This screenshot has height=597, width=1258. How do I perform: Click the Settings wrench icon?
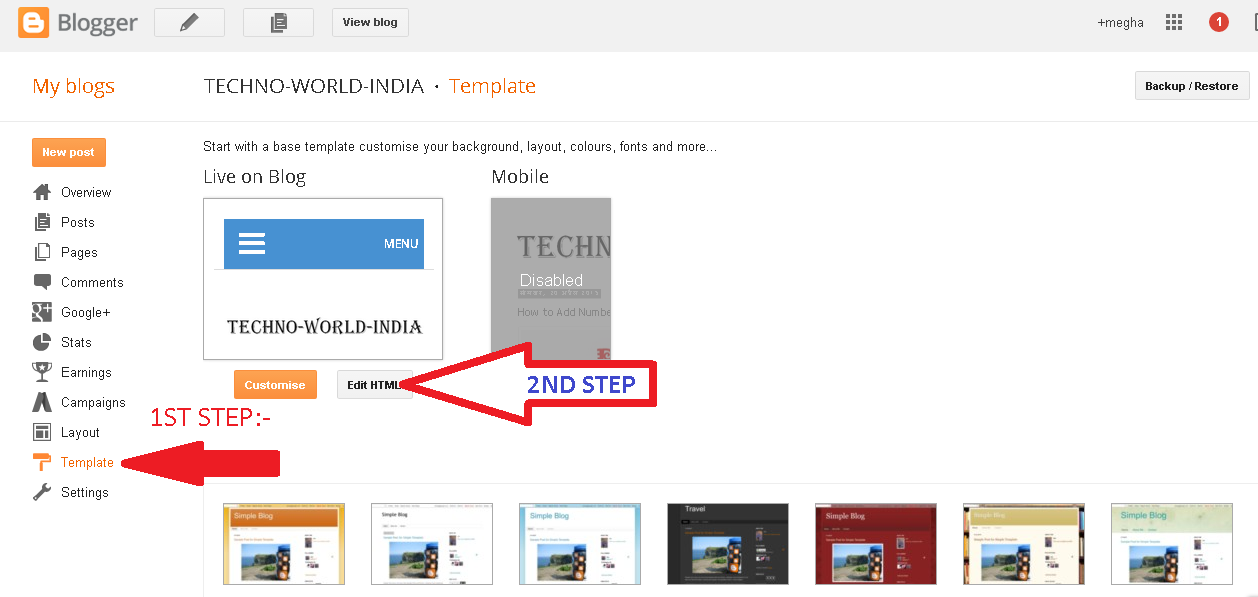pos(42,492)
